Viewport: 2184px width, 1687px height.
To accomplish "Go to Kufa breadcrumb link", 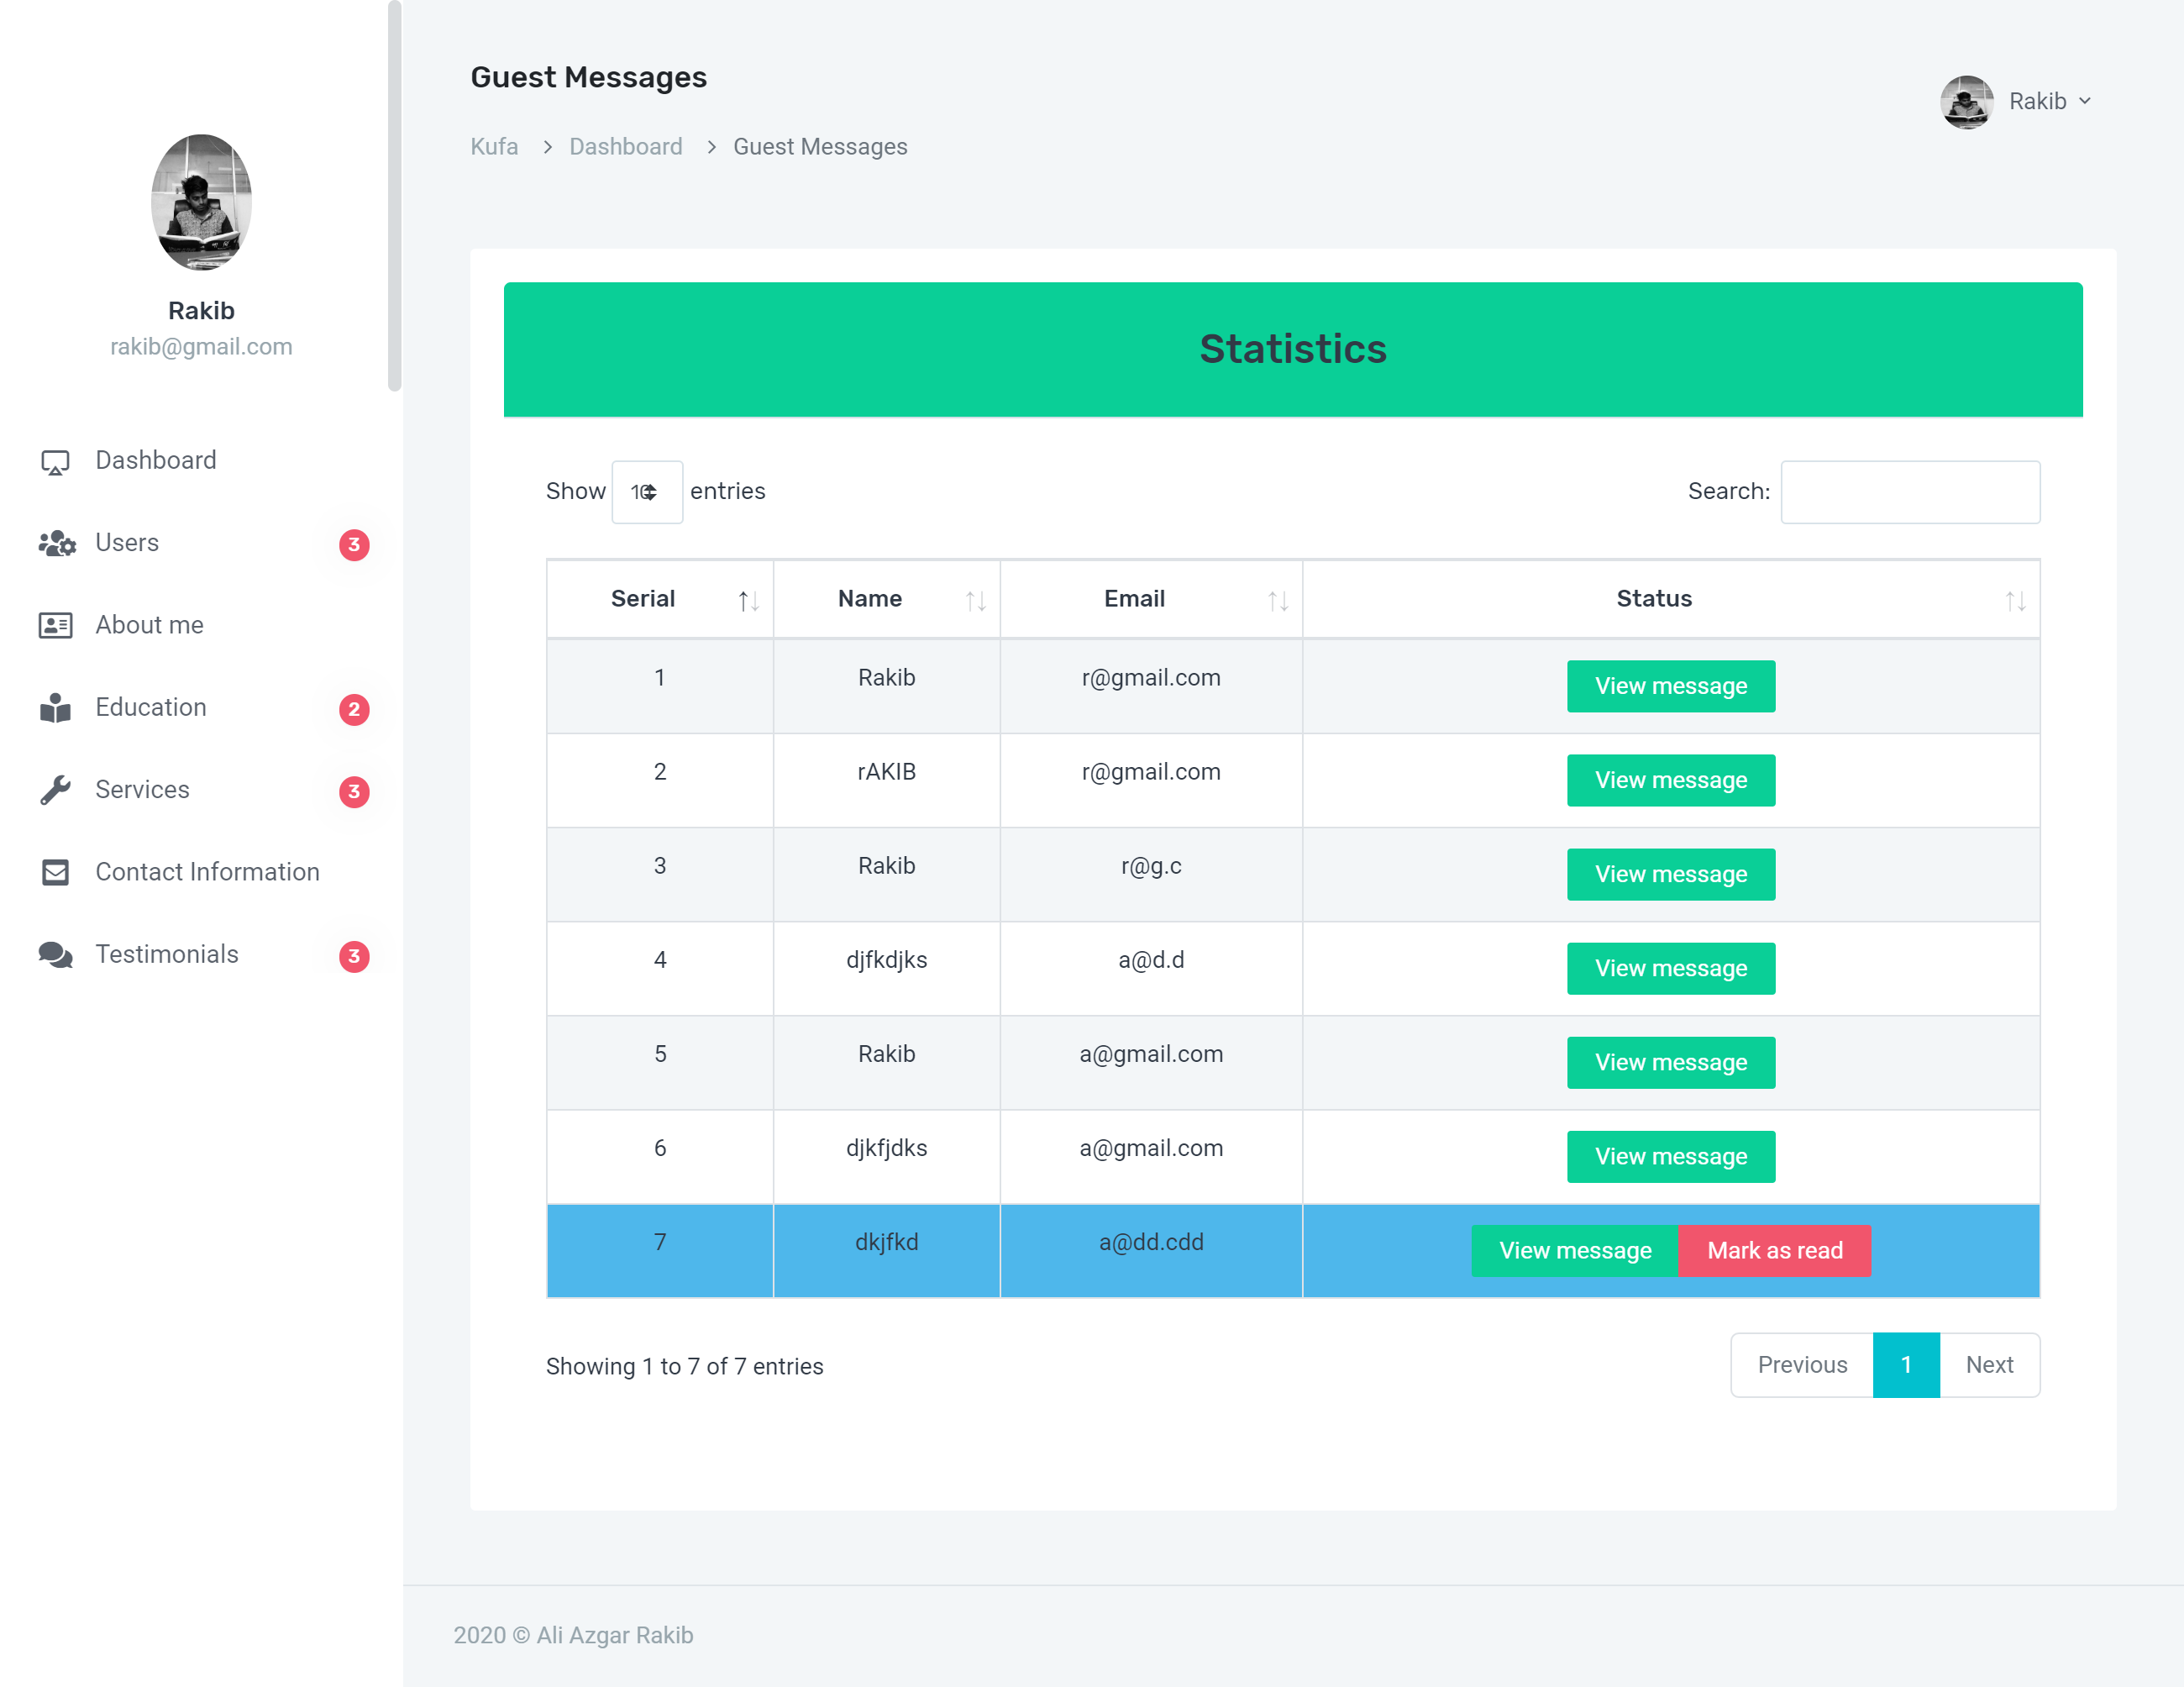I will point(494,147).
